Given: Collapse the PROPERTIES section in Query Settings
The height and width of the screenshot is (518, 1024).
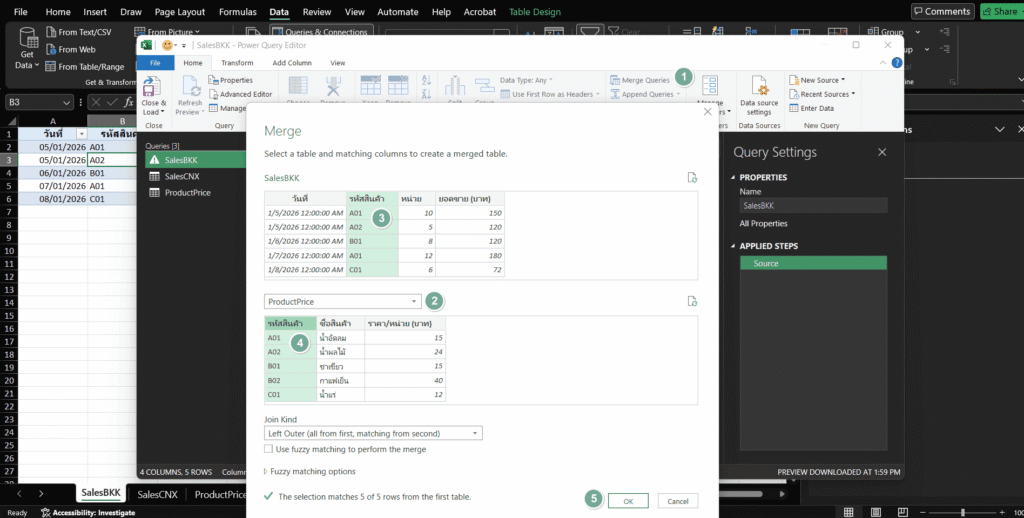Looking at the screenshot, I should tap(733, 178).
